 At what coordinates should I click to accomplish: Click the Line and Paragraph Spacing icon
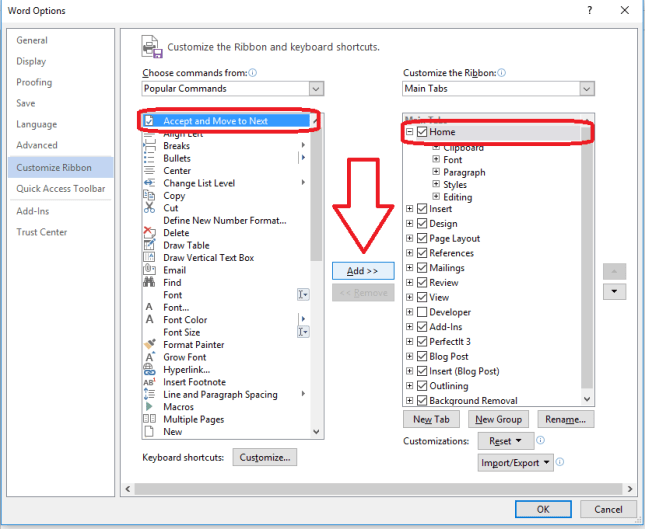click(149, 394)
